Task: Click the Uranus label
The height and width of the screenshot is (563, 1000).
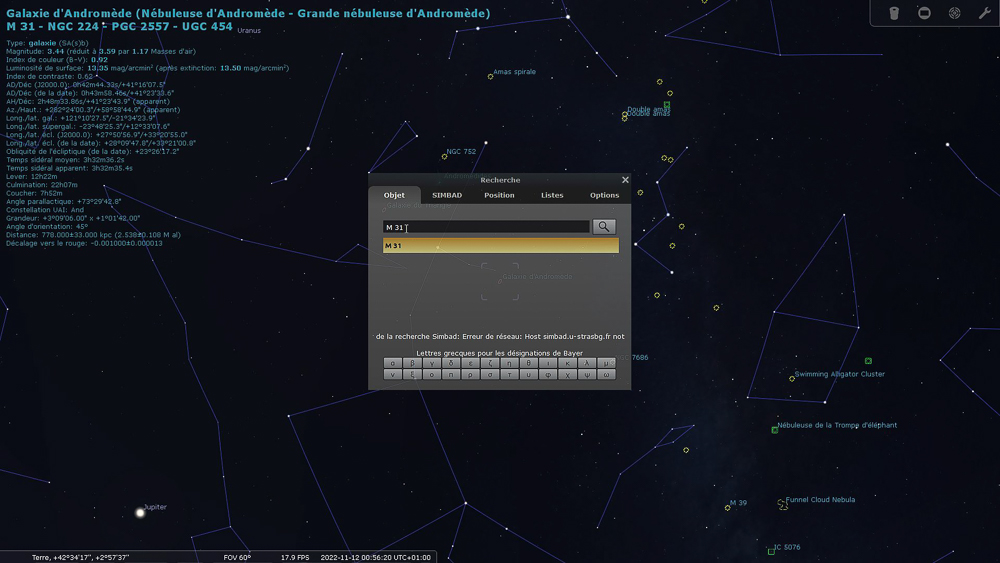Action: 249,31
